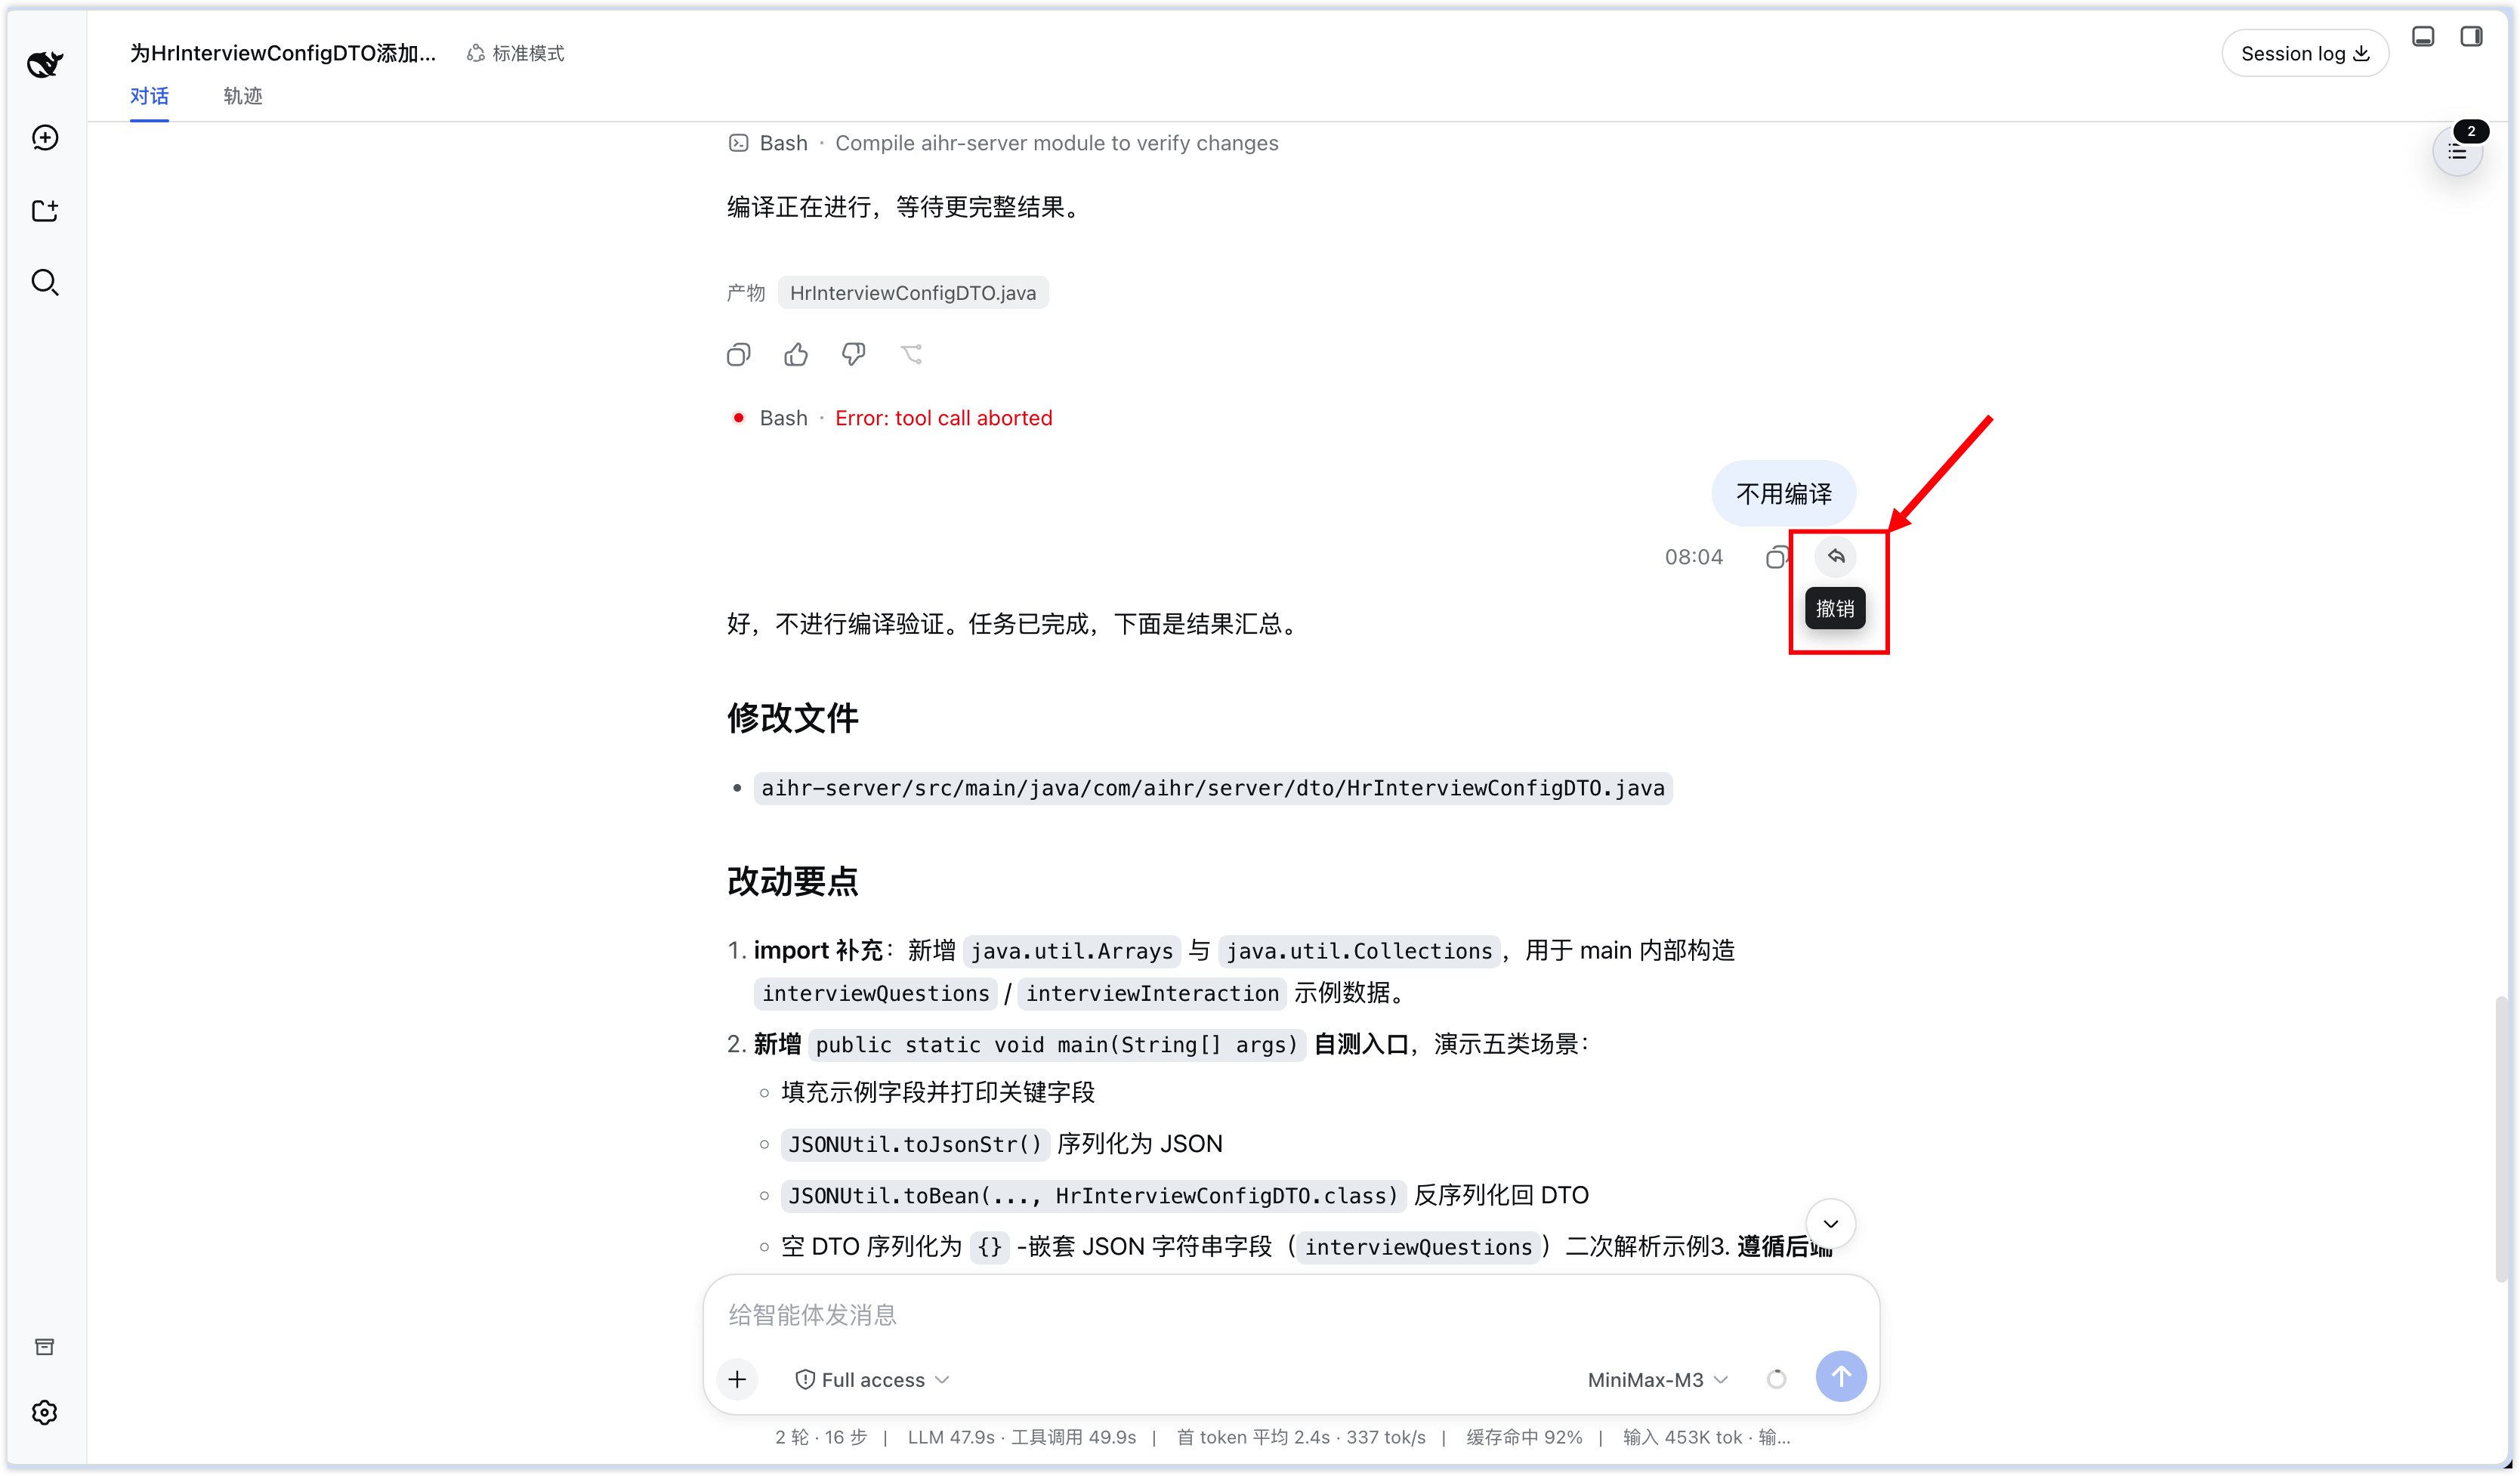2520x1476 pixels.
Task: Open settings gear in sidebar
Action: click(45, 1412)
